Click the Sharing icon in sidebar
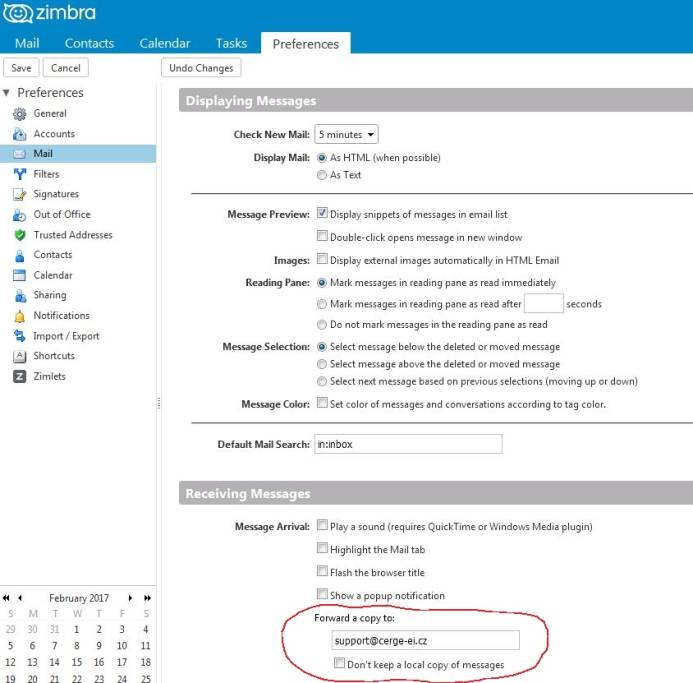This screenshot has height=683, width=693. coord(19,295)
